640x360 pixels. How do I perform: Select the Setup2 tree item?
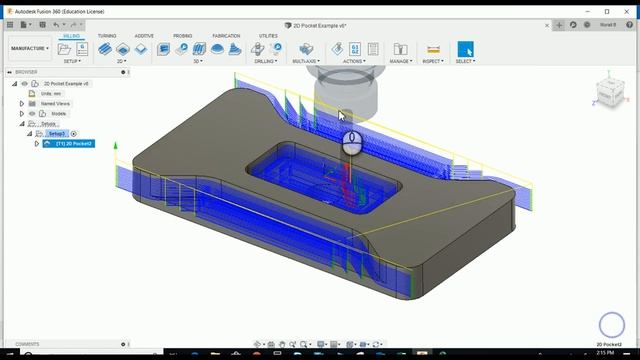click(x=56, y=133)
